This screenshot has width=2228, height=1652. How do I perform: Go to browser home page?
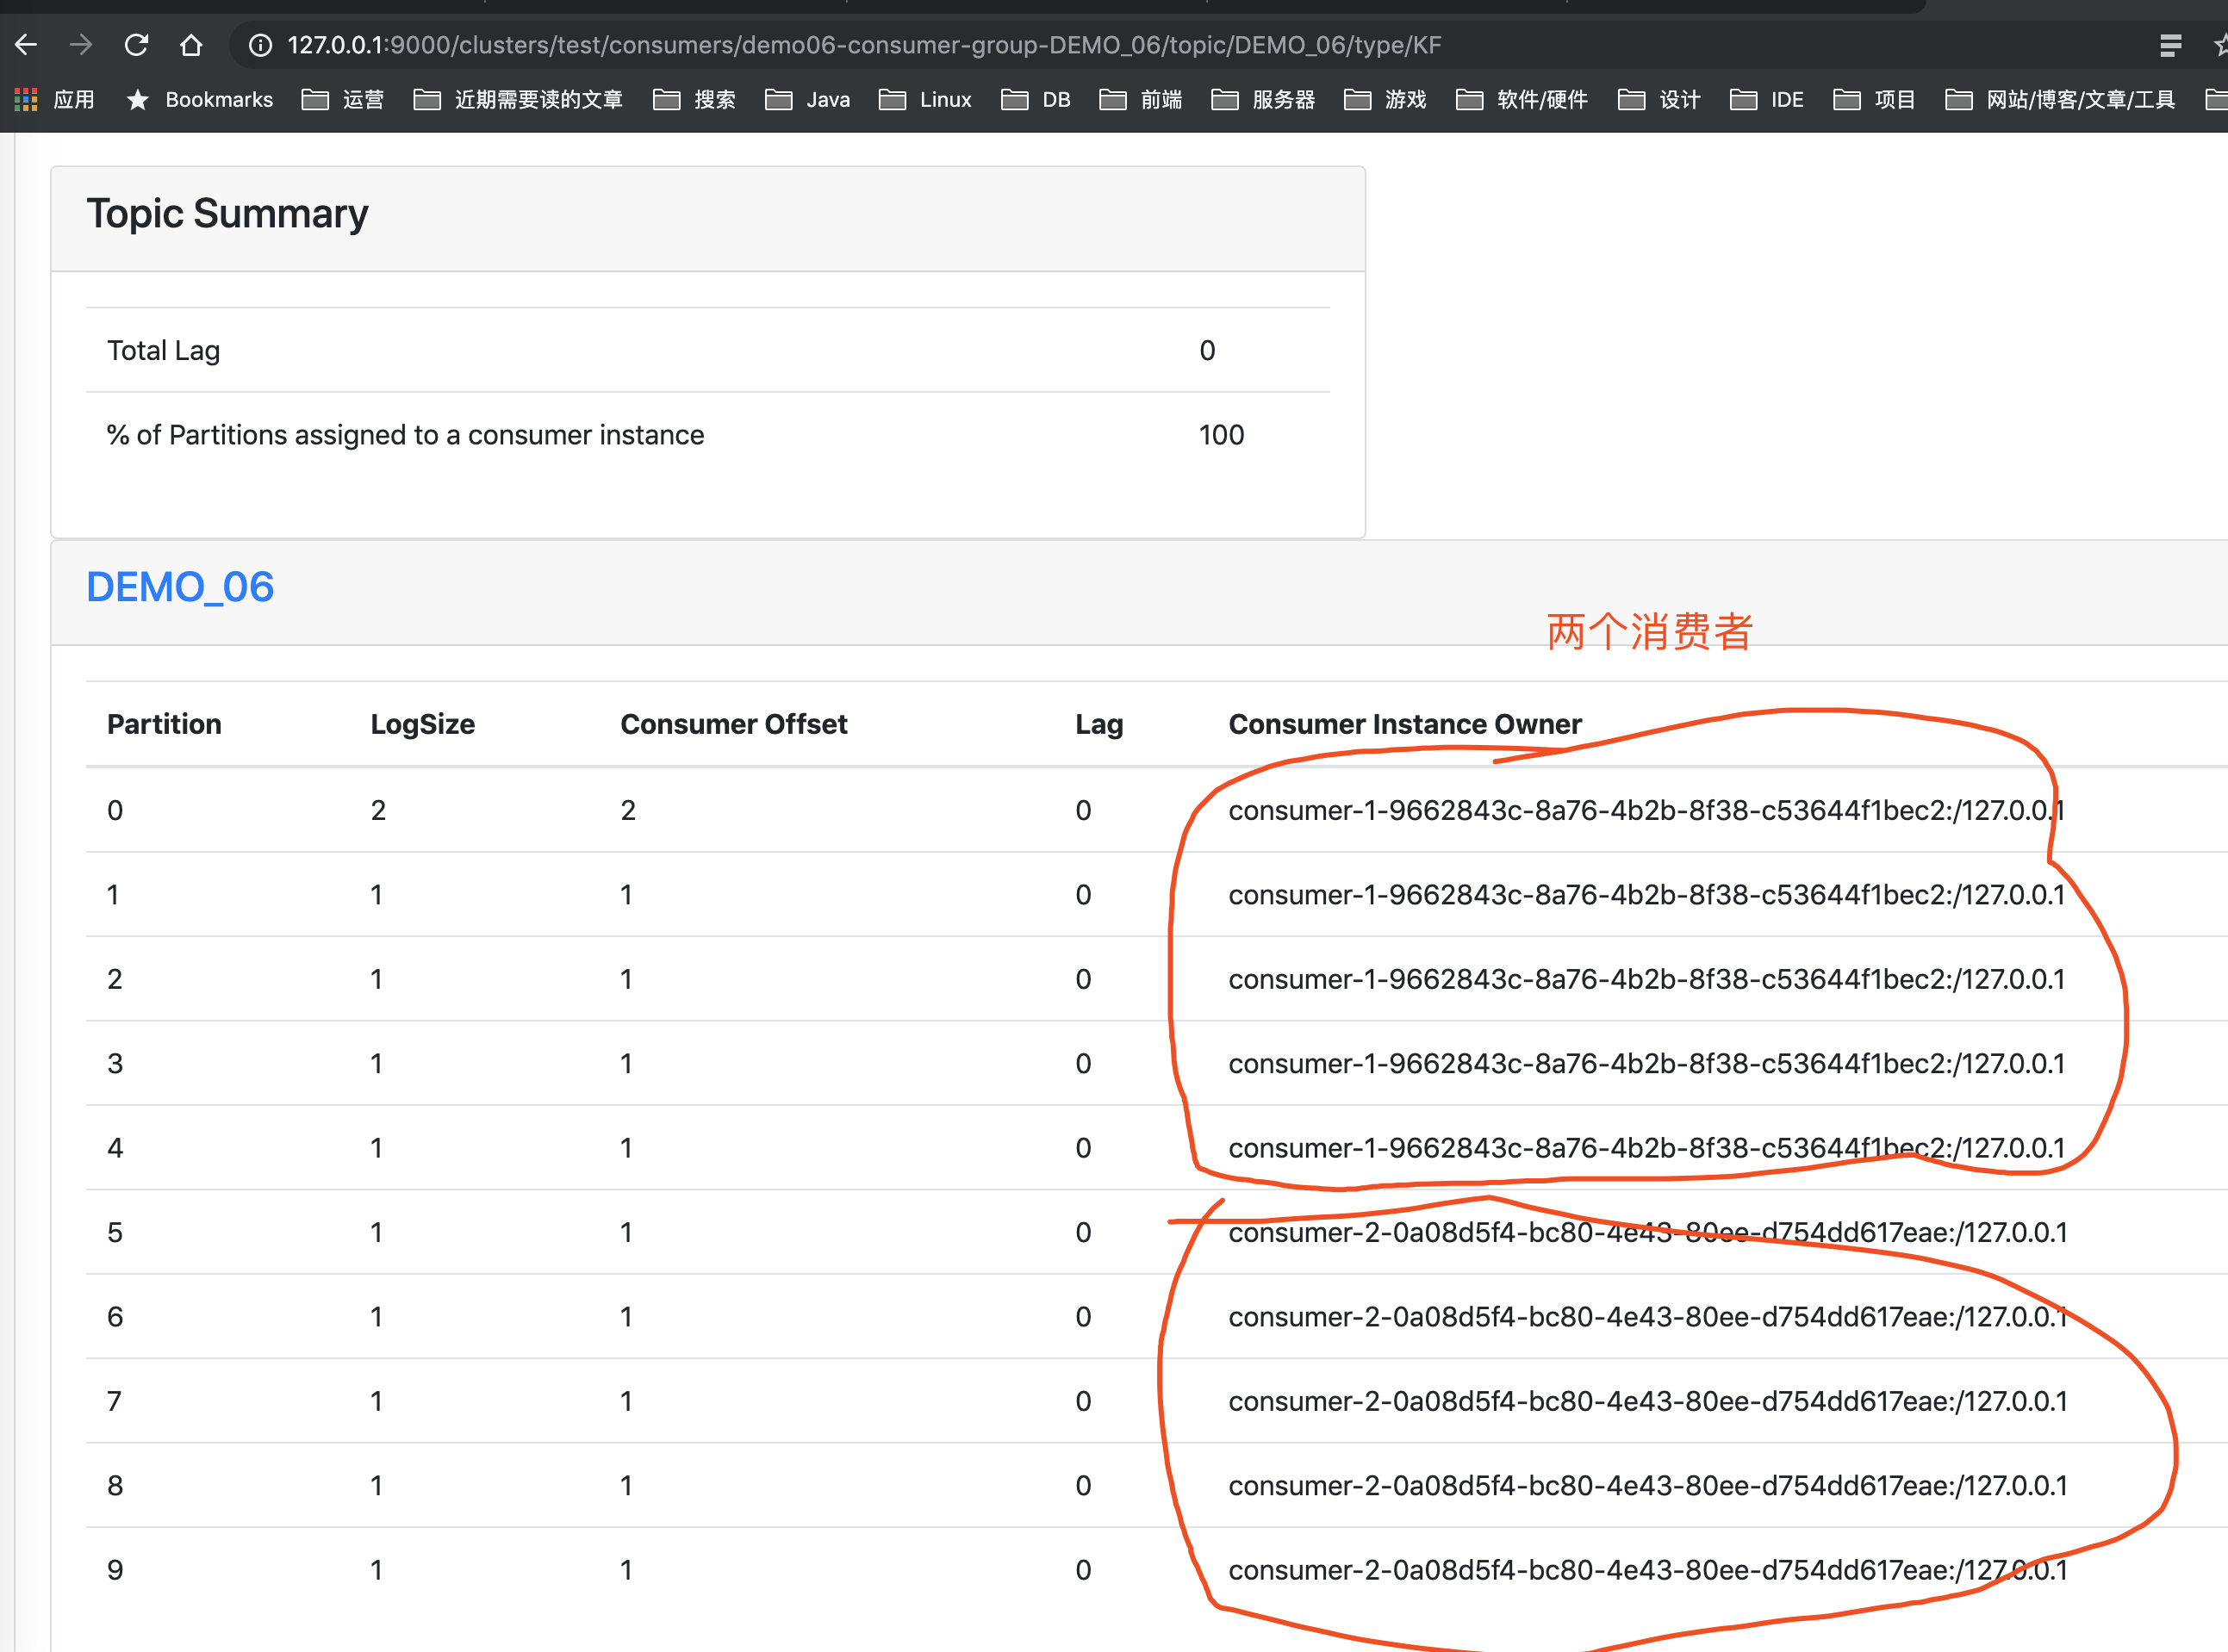191,45
